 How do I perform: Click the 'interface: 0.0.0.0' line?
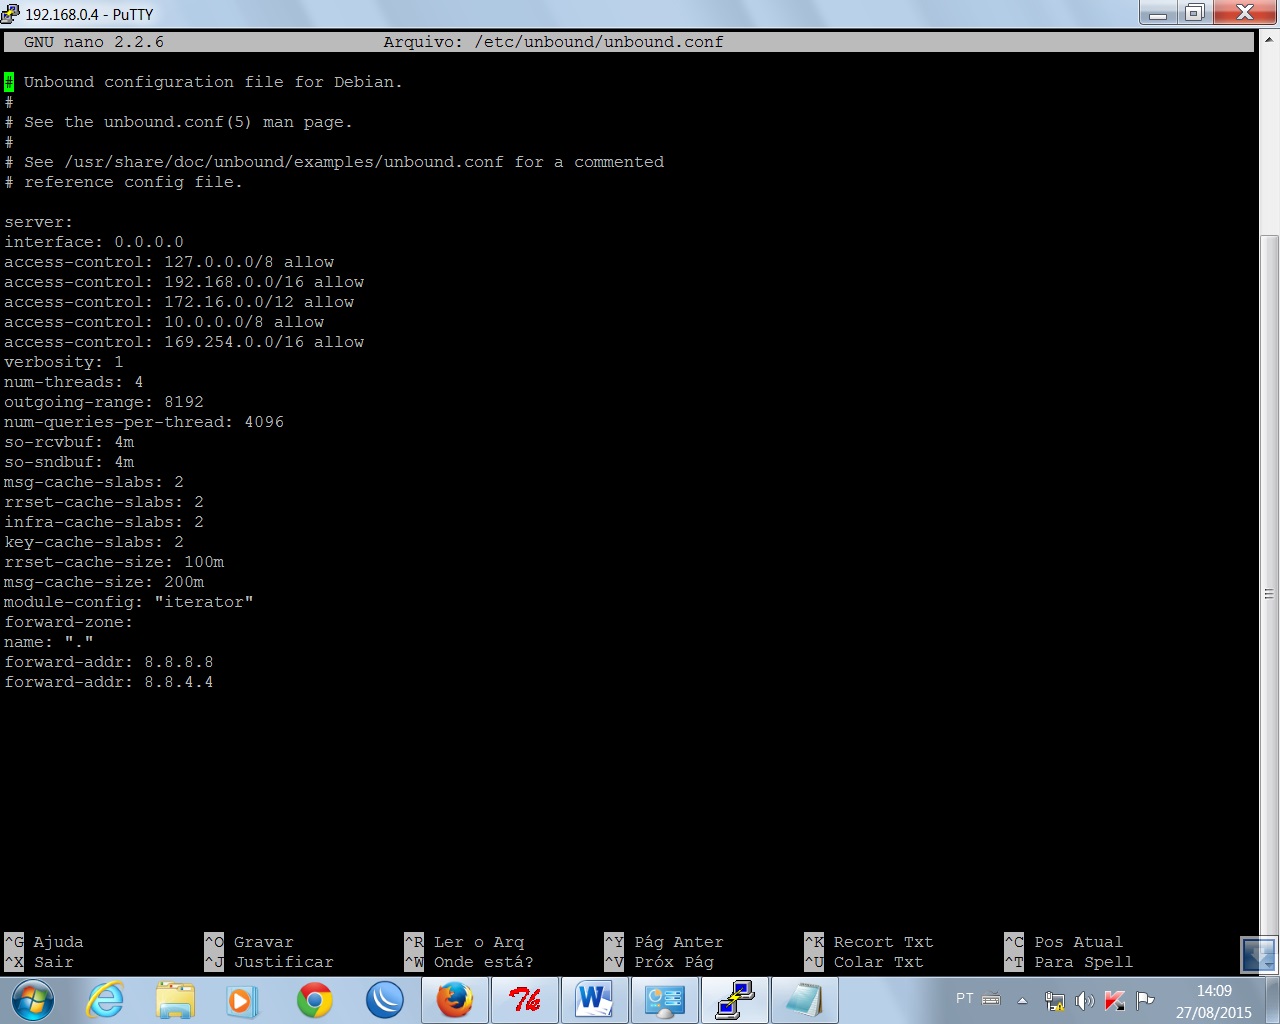click(94, 242)
